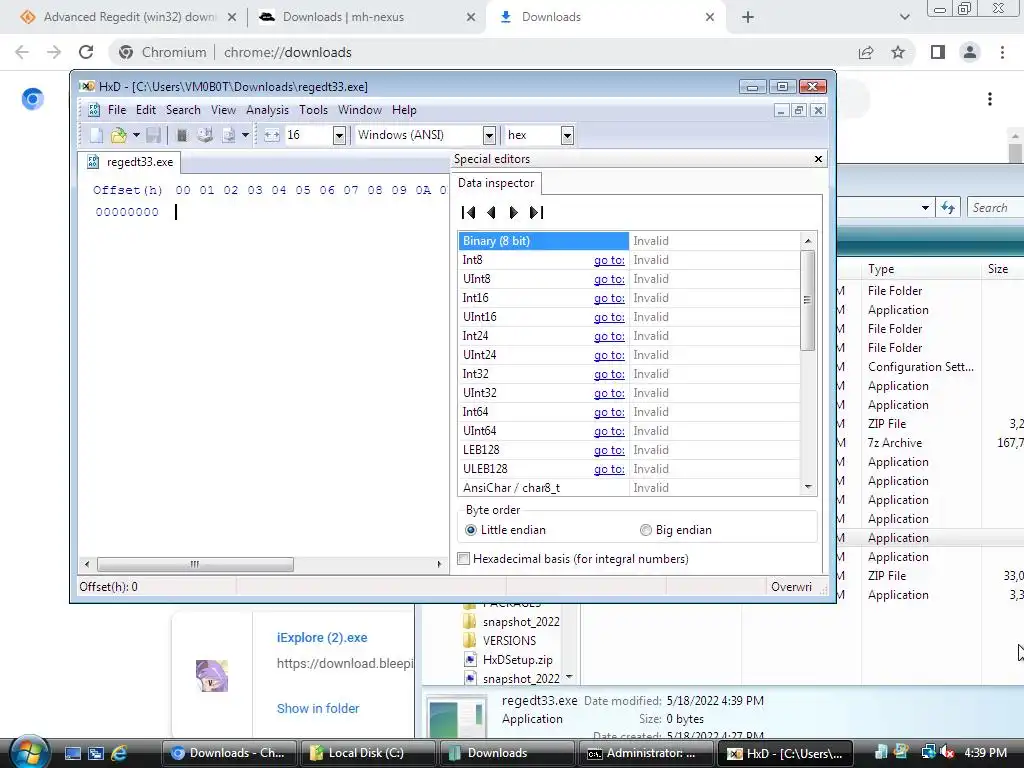Viewport: 1024px width, 768px height.
Task: Click the Open disk icon in HxD toolbar
Action: click(205, 135)
